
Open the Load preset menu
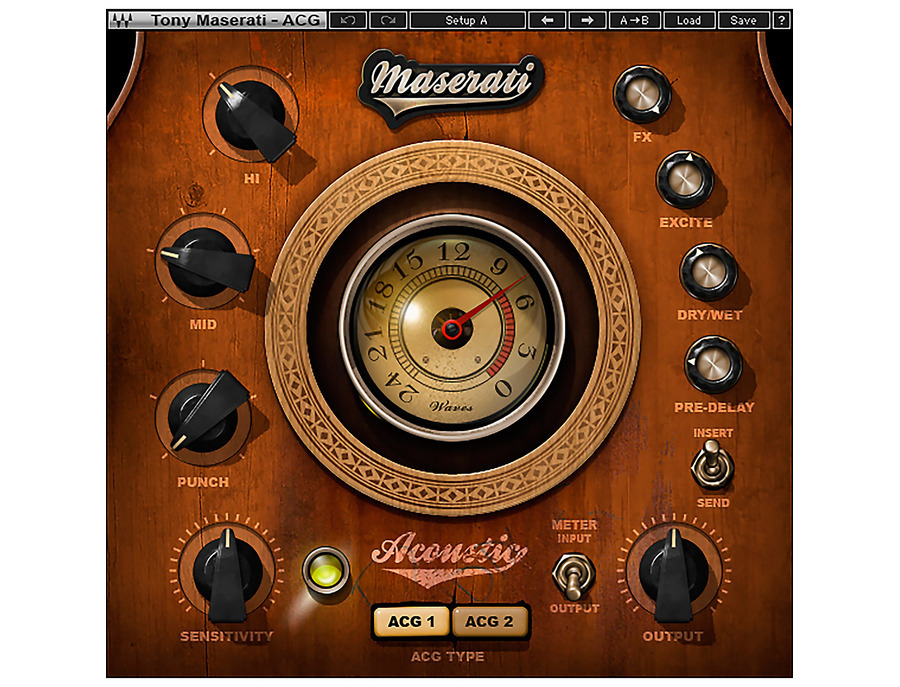[689, 20]
